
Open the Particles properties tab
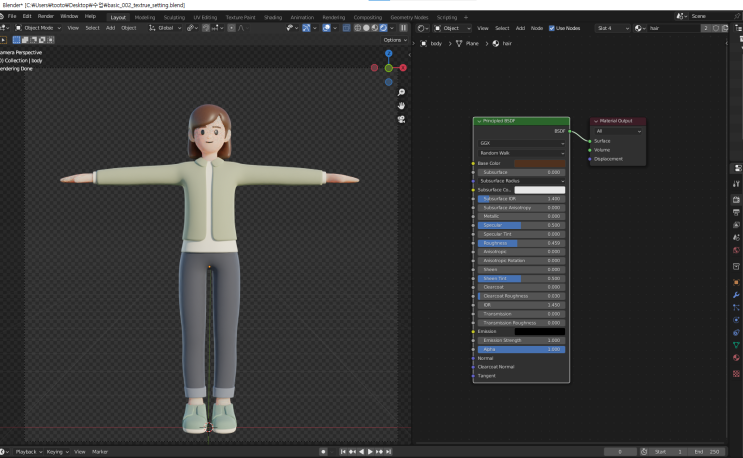pos(736,307)
